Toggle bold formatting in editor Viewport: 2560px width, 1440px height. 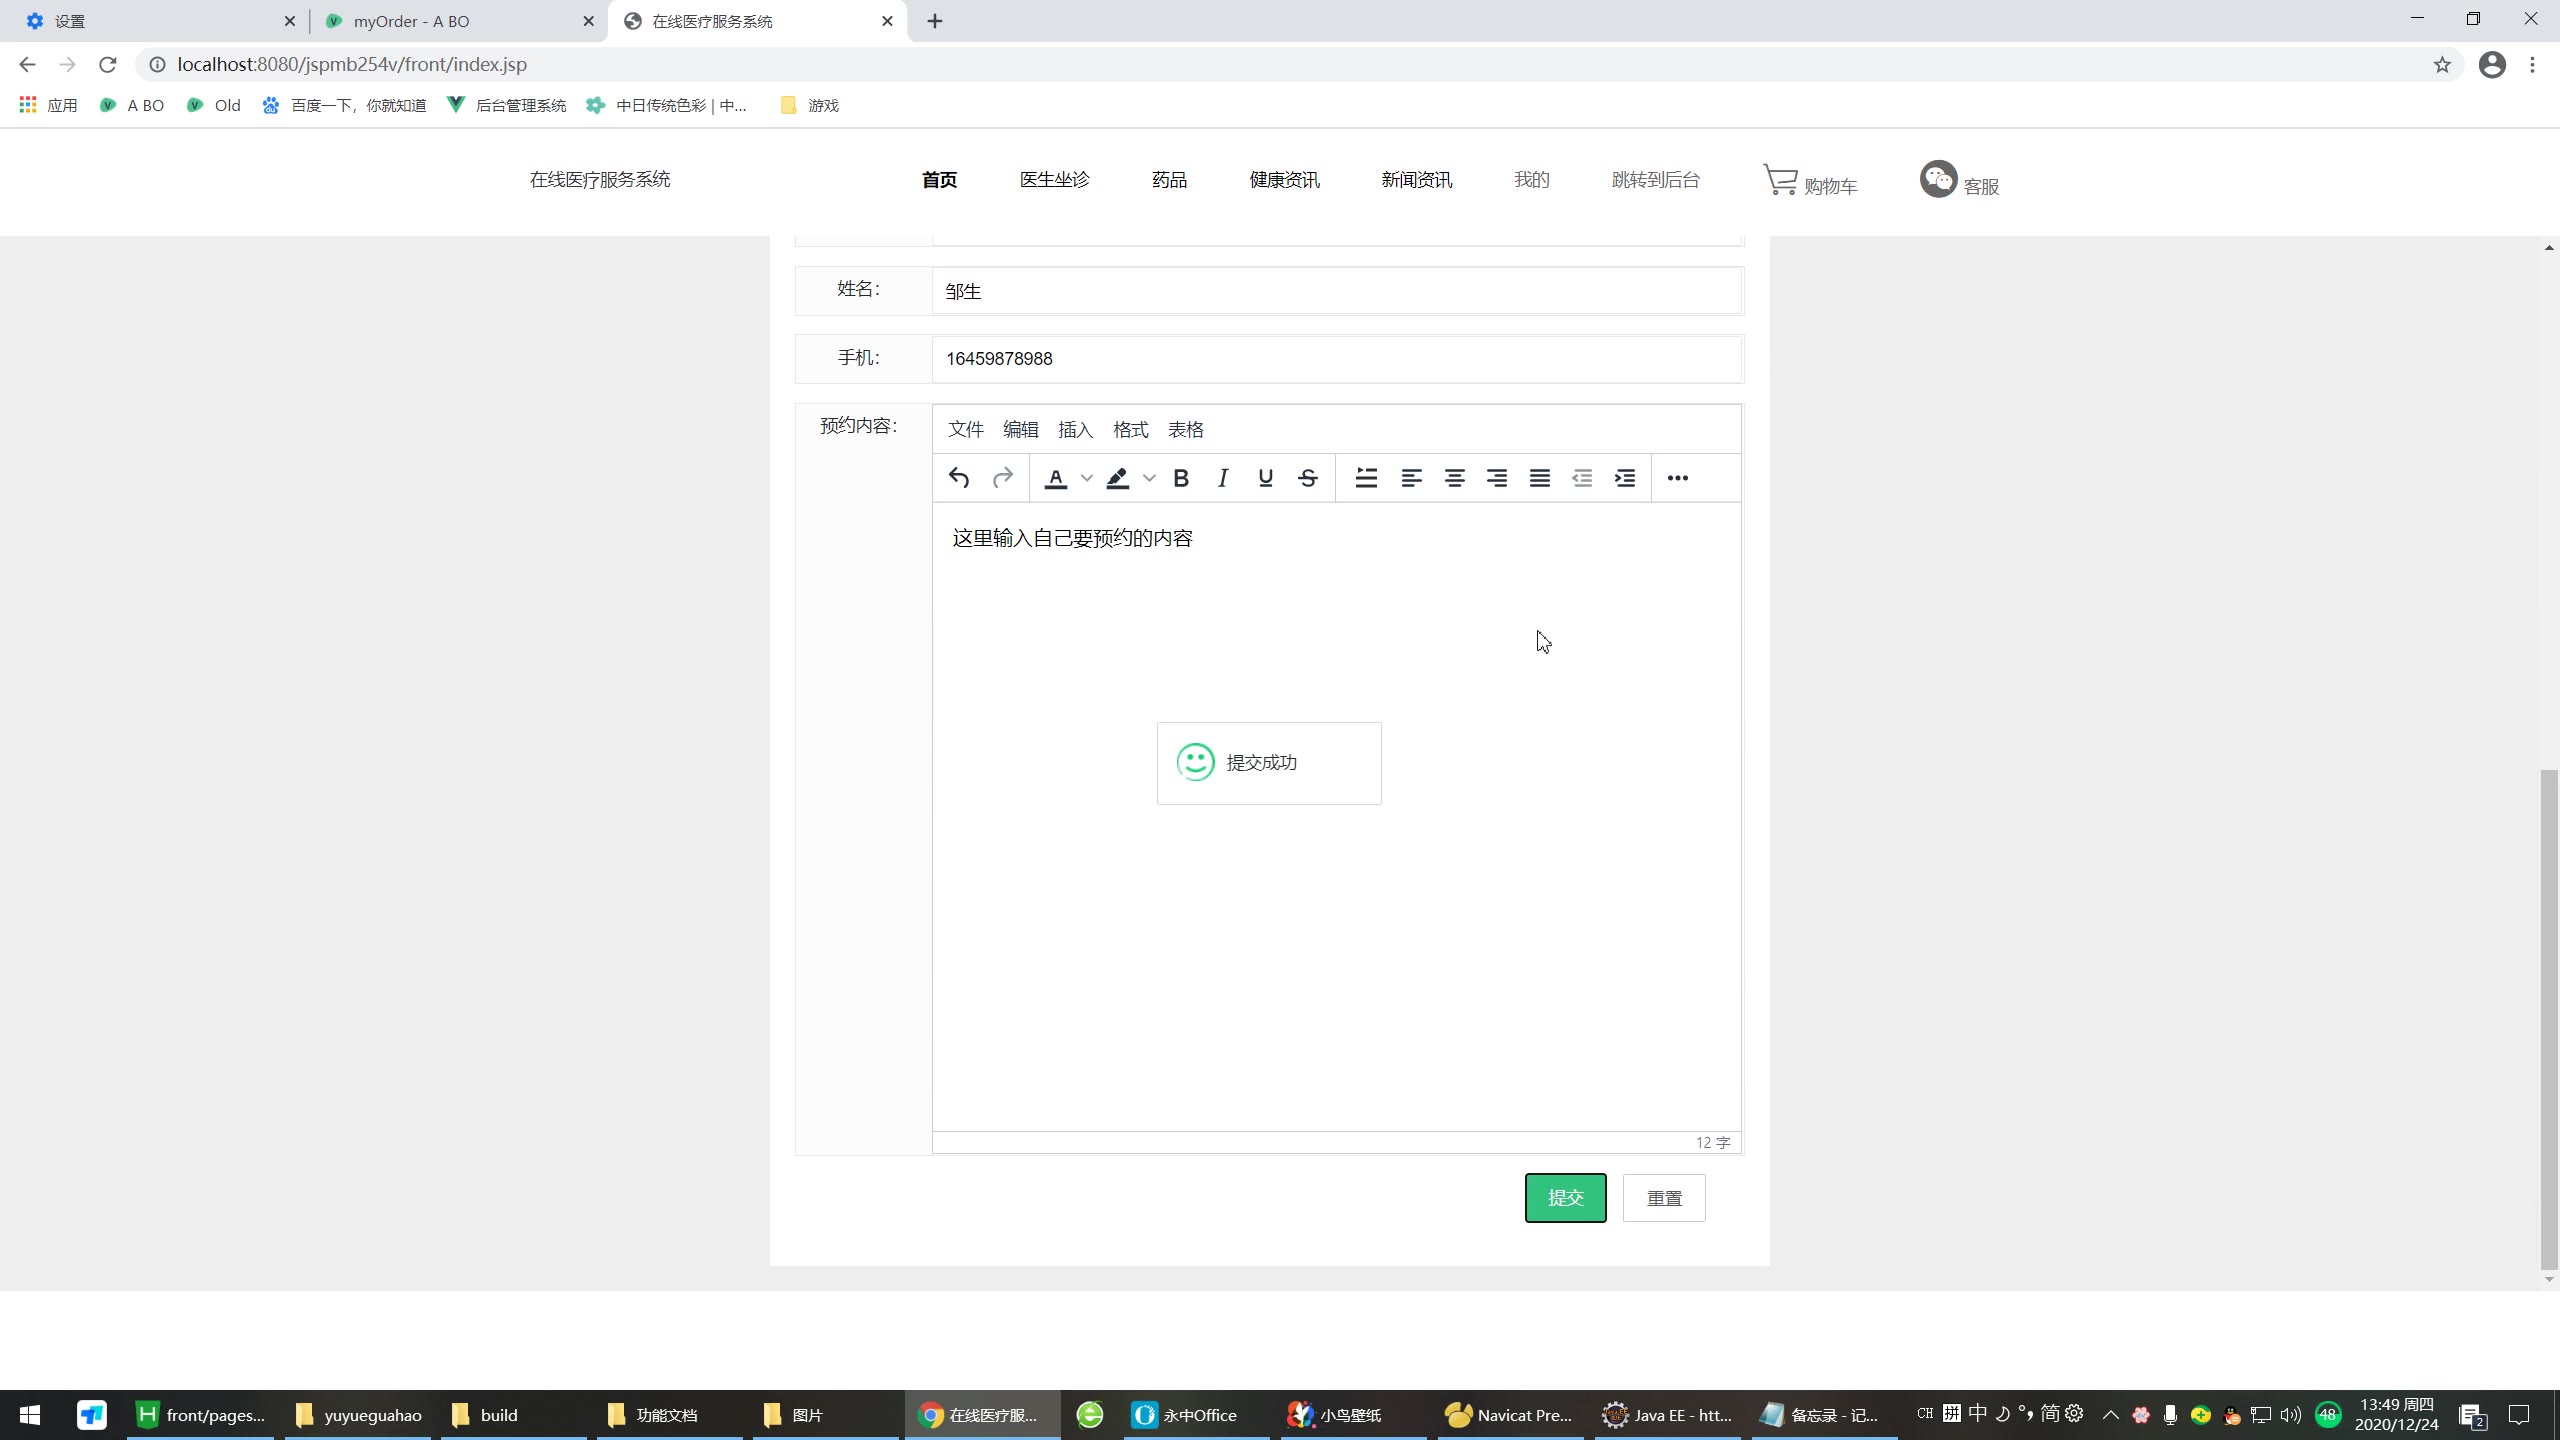(1181, 478)
